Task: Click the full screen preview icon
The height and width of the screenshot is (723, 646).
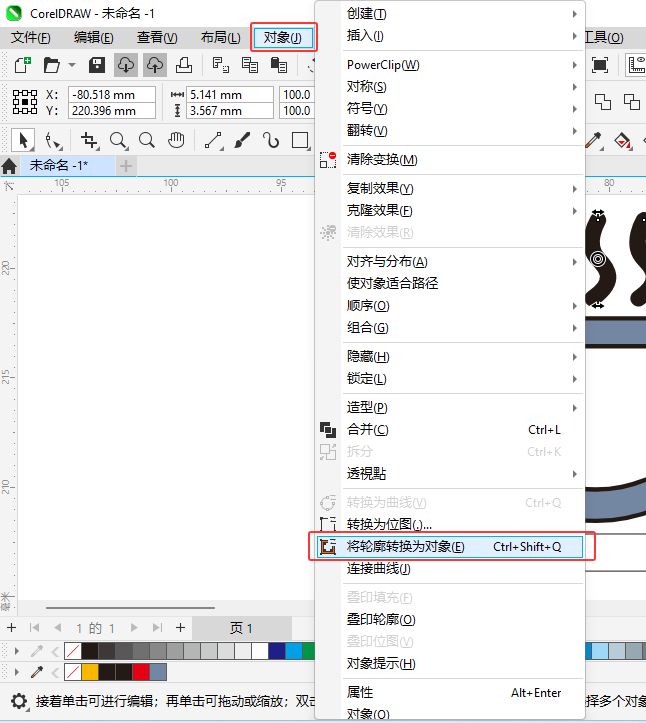Action: coord(599,65)
